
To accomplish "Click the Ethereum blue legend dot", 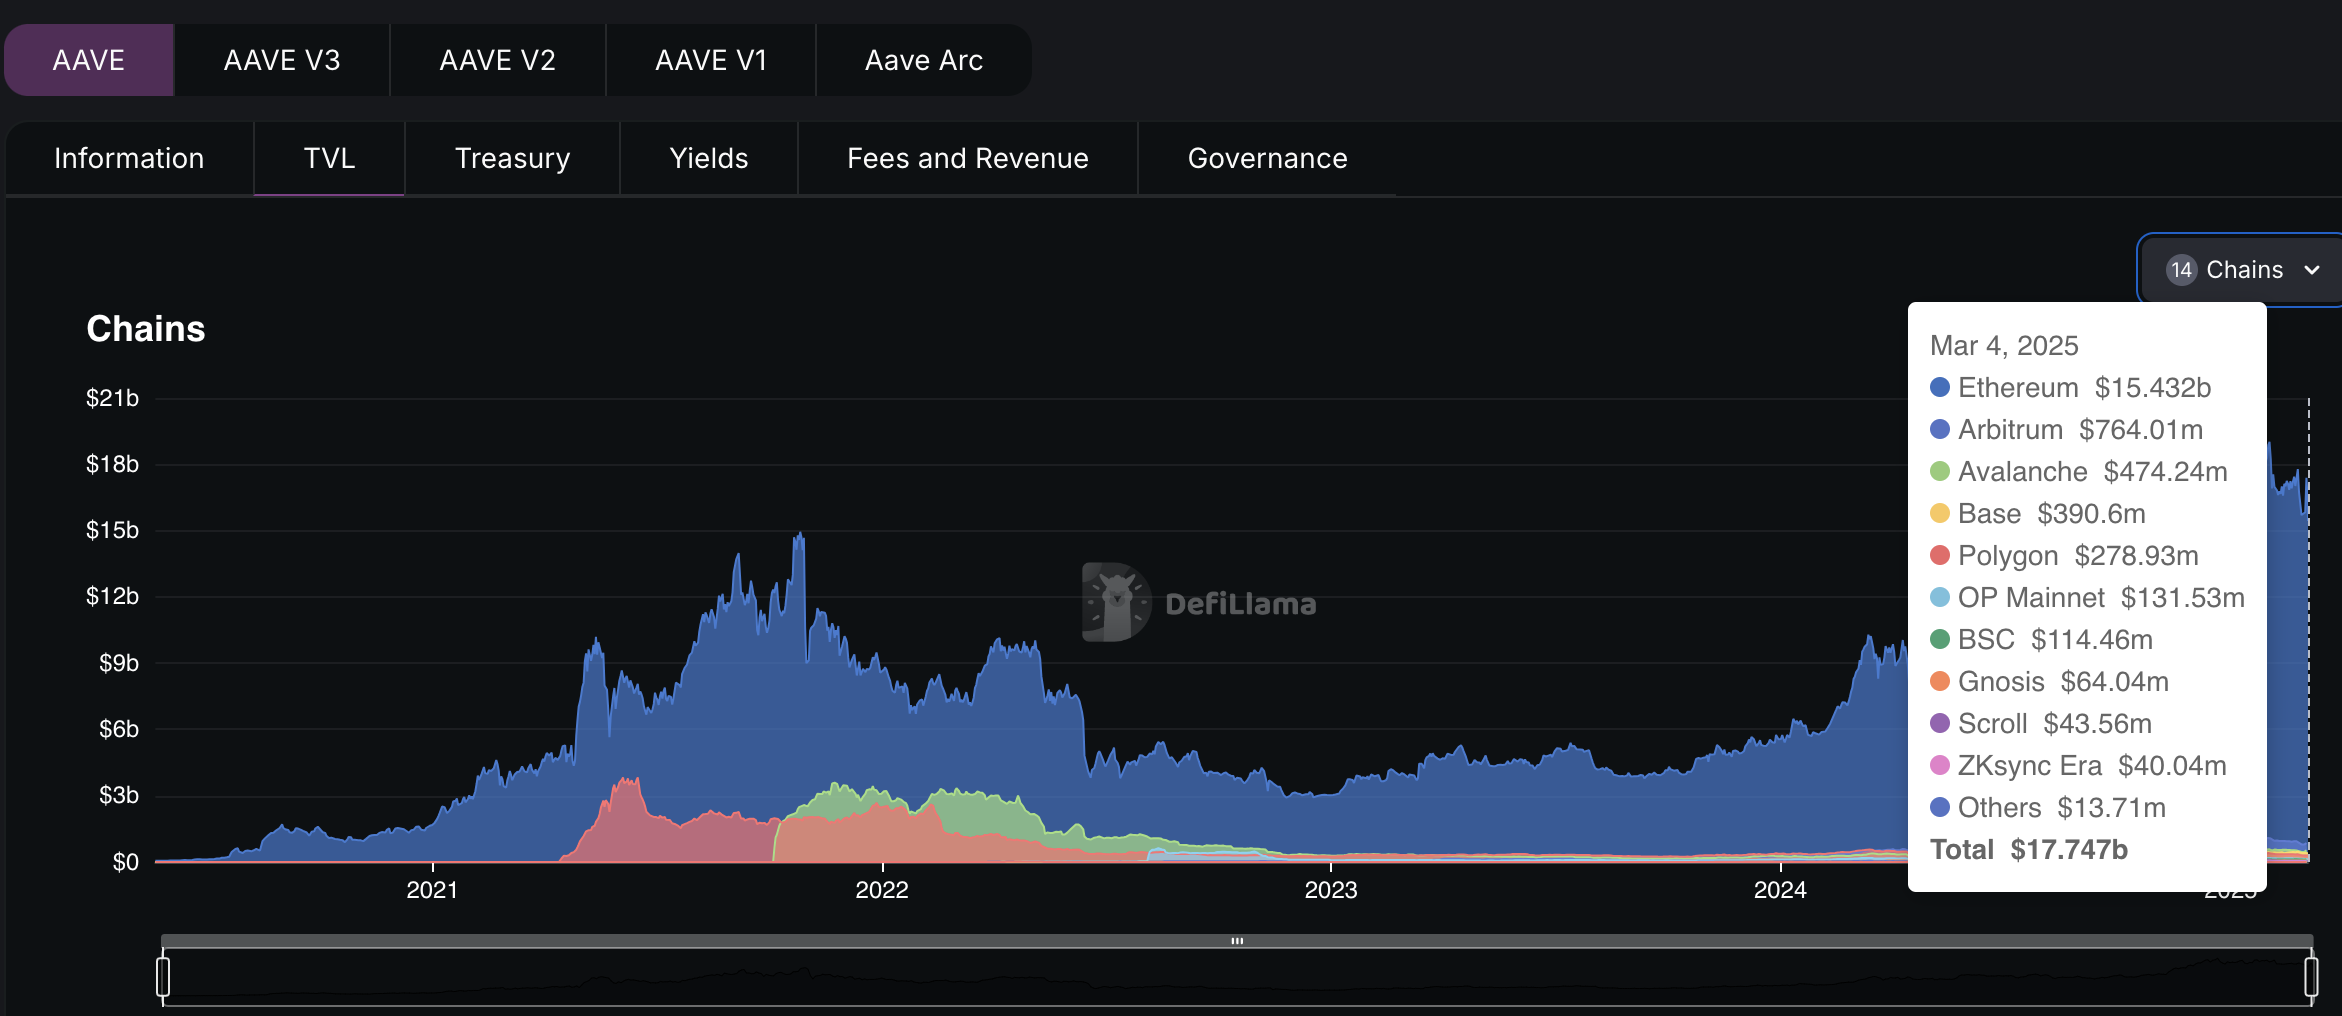I will coord(1940,388).
